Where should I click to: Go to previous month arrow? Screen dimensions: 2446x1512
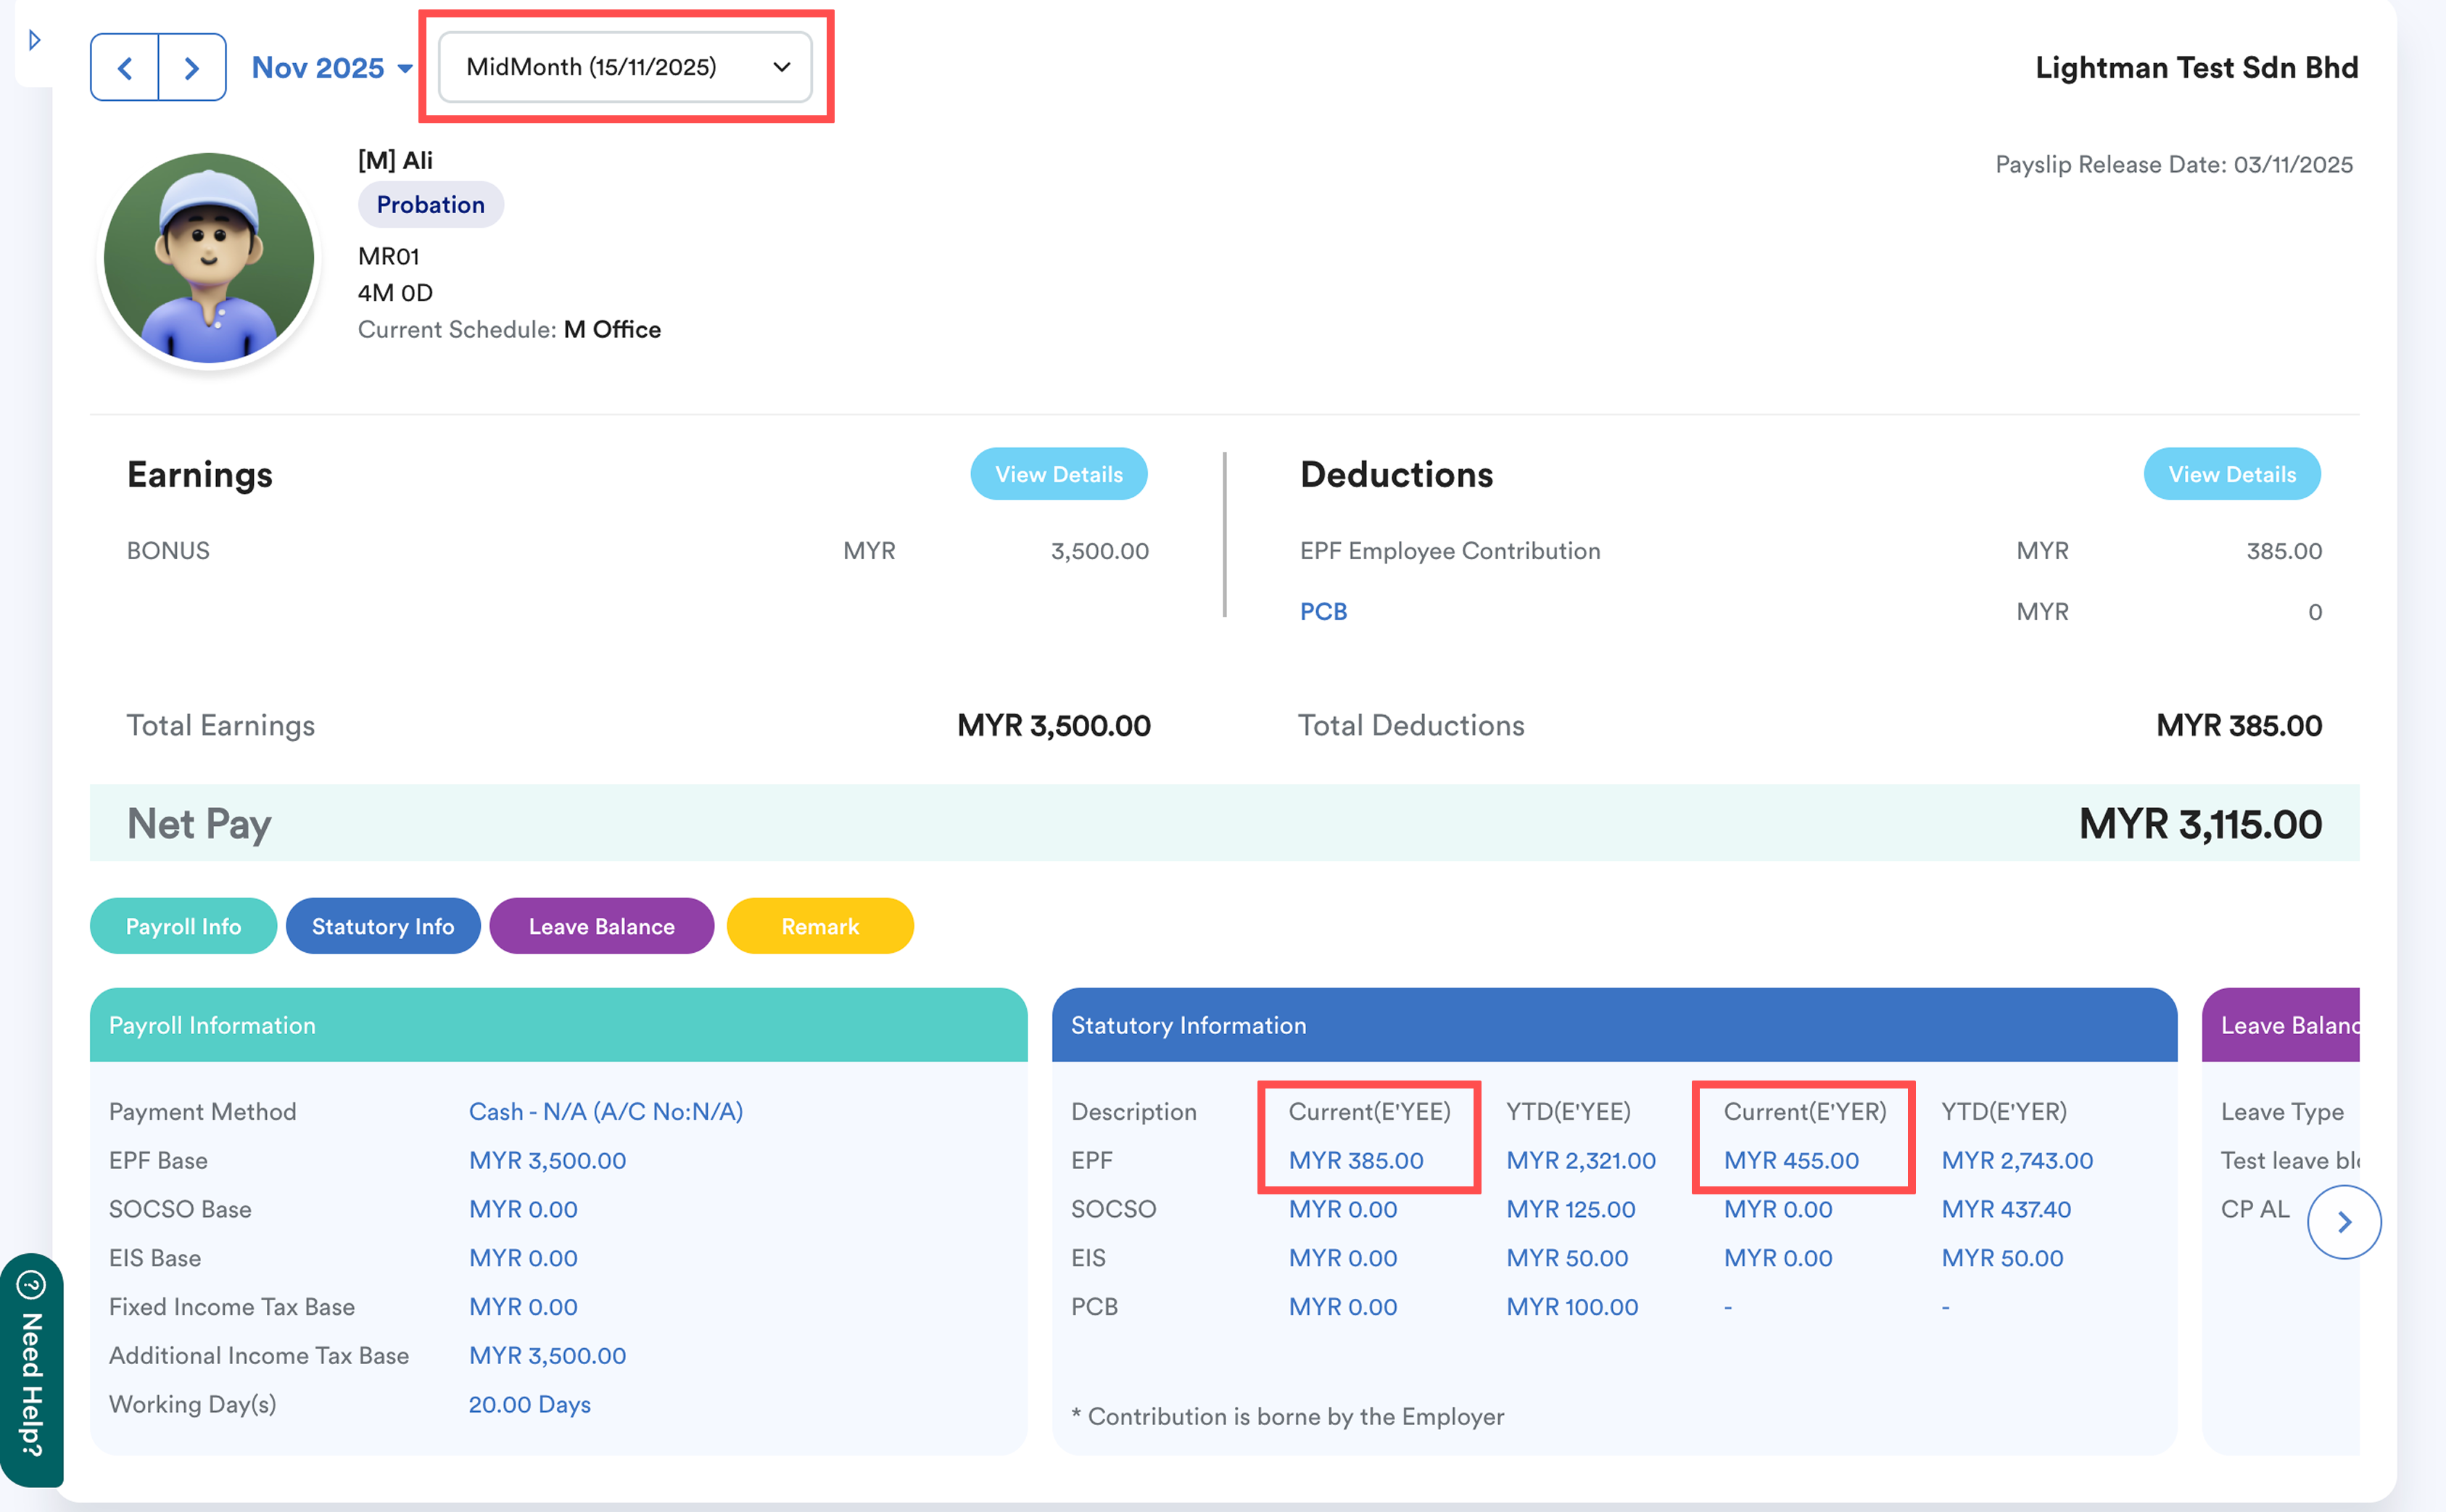[125, 67]
